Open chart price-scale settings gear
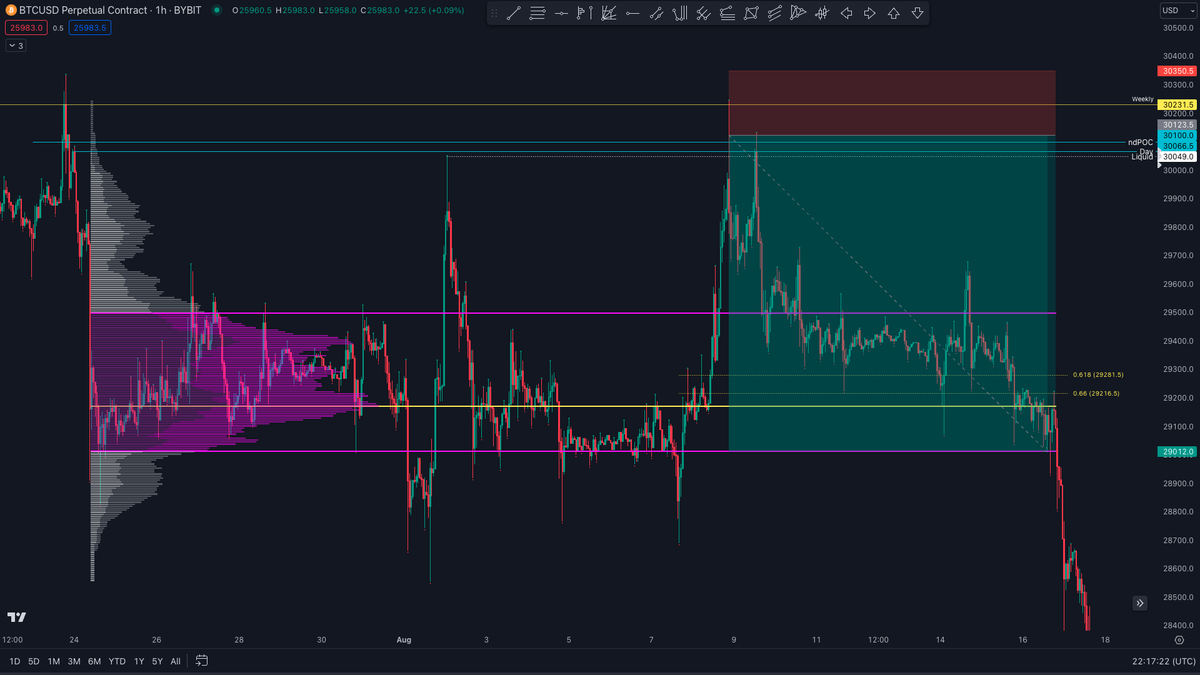 pos(1180,638)
